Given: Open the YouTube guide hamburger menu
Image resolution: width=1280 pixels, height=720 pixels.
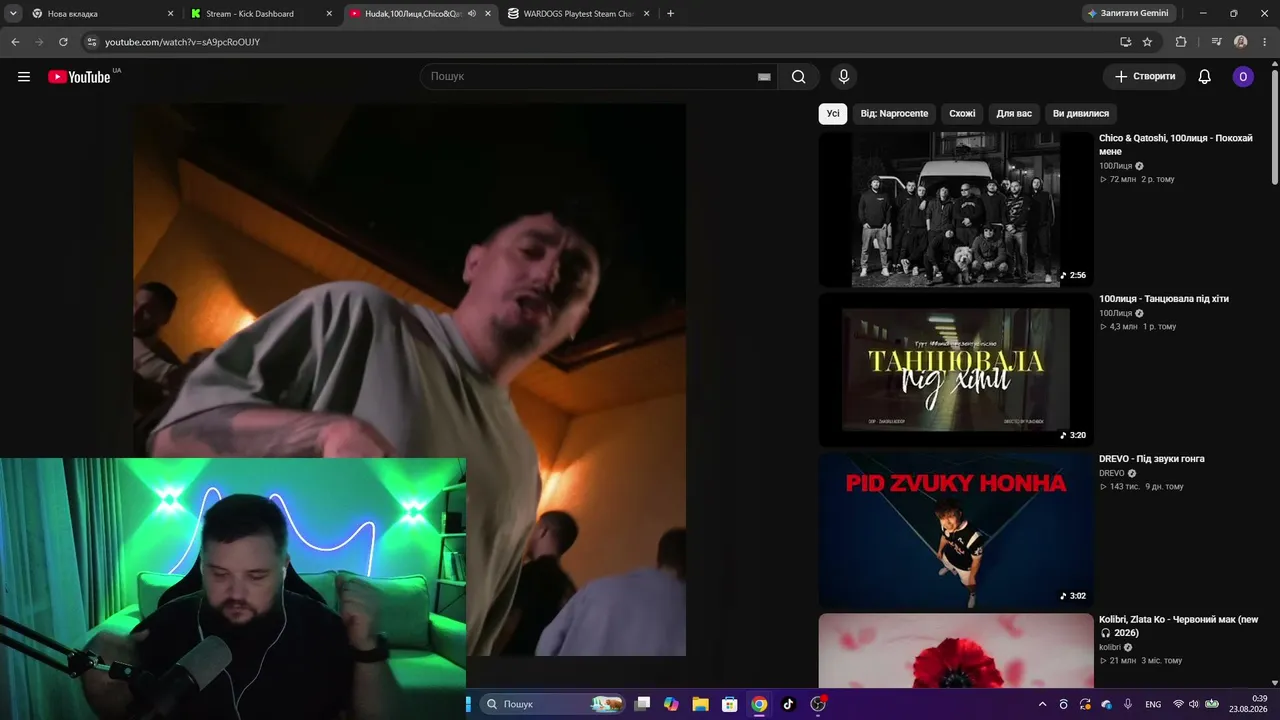Looking at the screenshot, I should click(24, 77).
